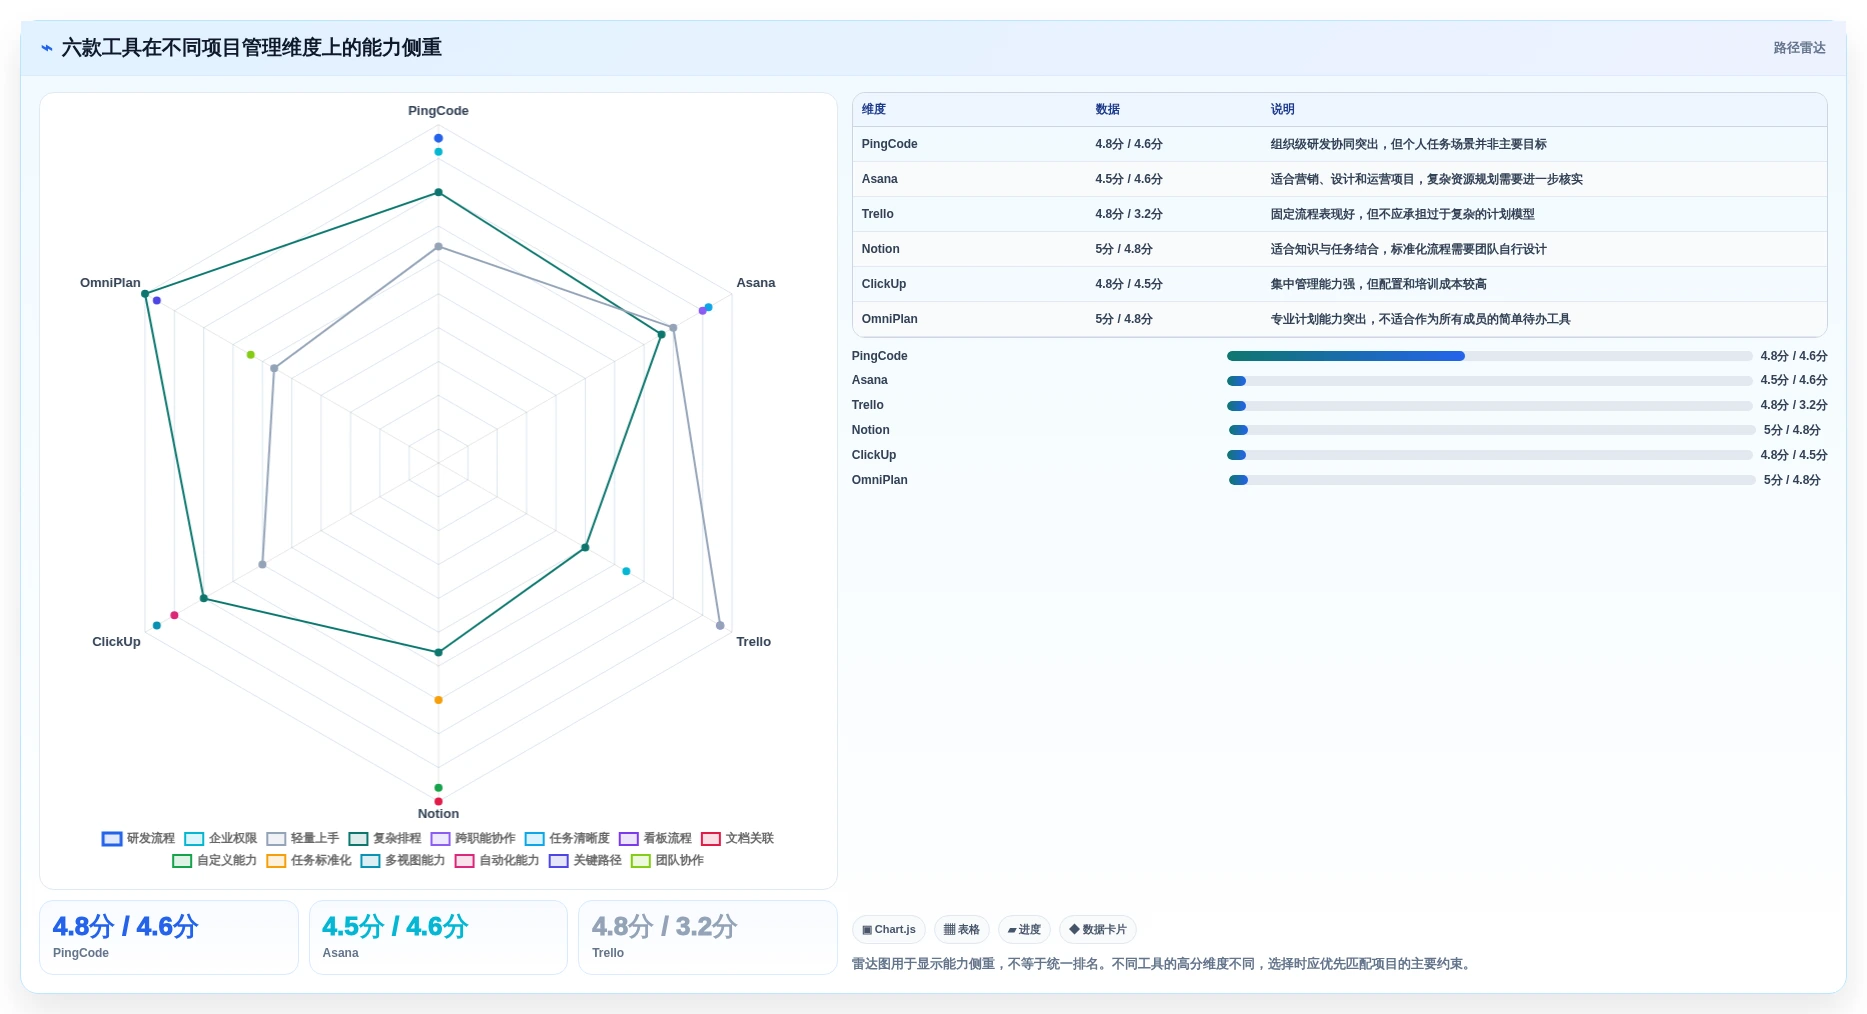The image size is (1867, 1014).
Task: Toggle the 研发流程 legend series
Action: coord(138,838)
